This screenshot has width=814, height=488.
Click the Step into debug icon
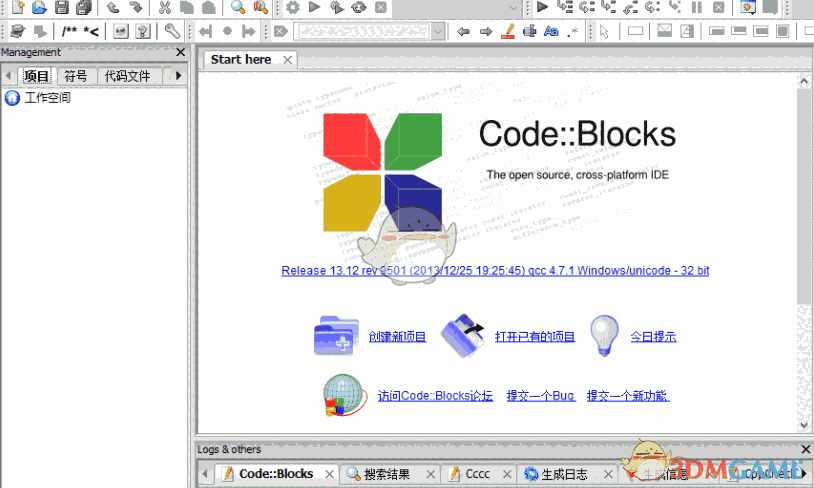point(608,7)
